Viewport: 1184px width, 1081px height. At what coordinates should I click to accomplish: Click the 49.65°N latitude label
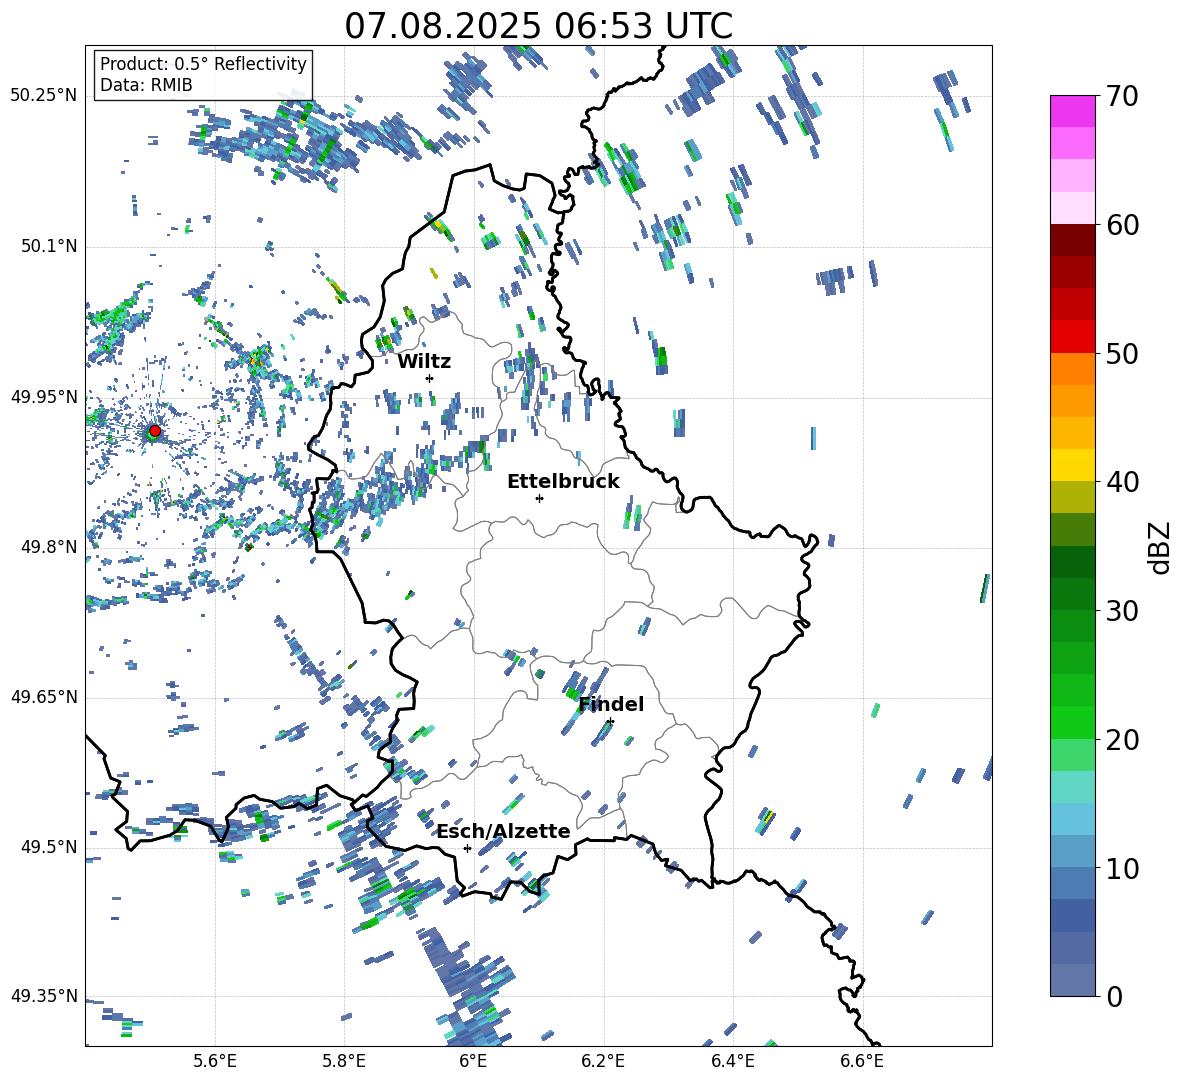point(44,696)
